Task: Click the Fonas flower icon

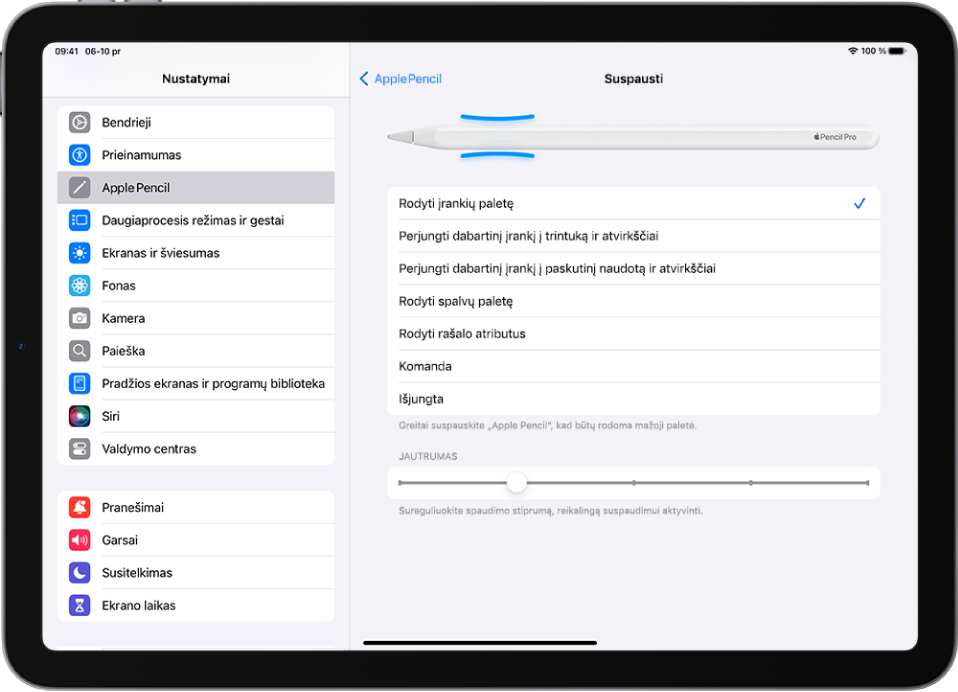Action: click(x=79, y=286)
